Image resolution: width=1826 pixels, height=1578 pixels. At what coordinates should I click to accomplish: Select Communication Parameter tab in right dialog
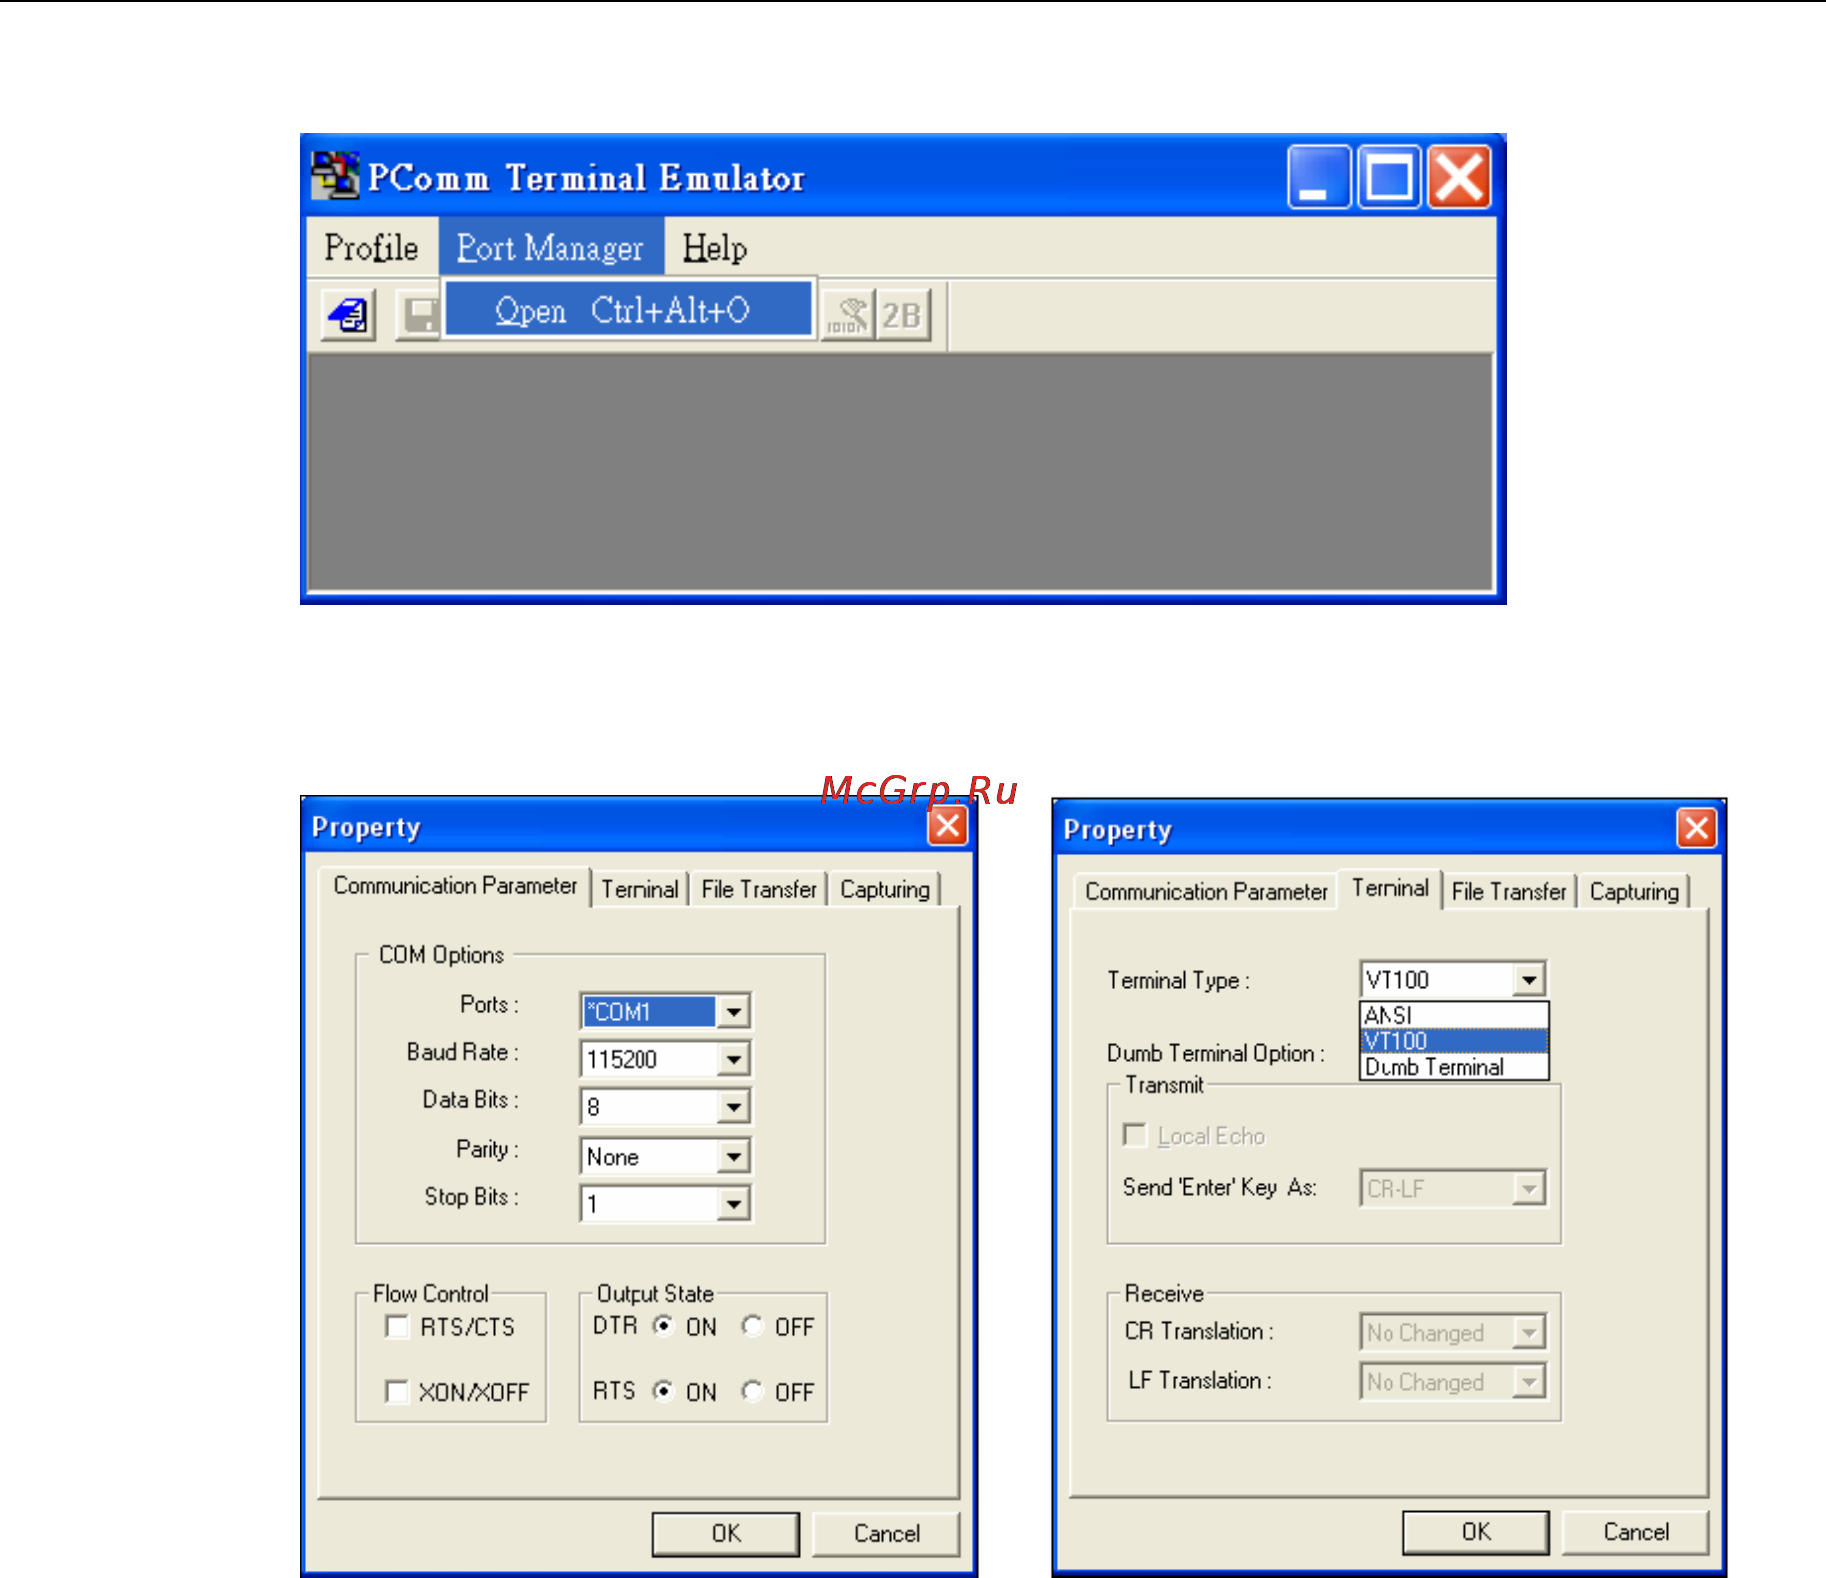[1206, 891]
